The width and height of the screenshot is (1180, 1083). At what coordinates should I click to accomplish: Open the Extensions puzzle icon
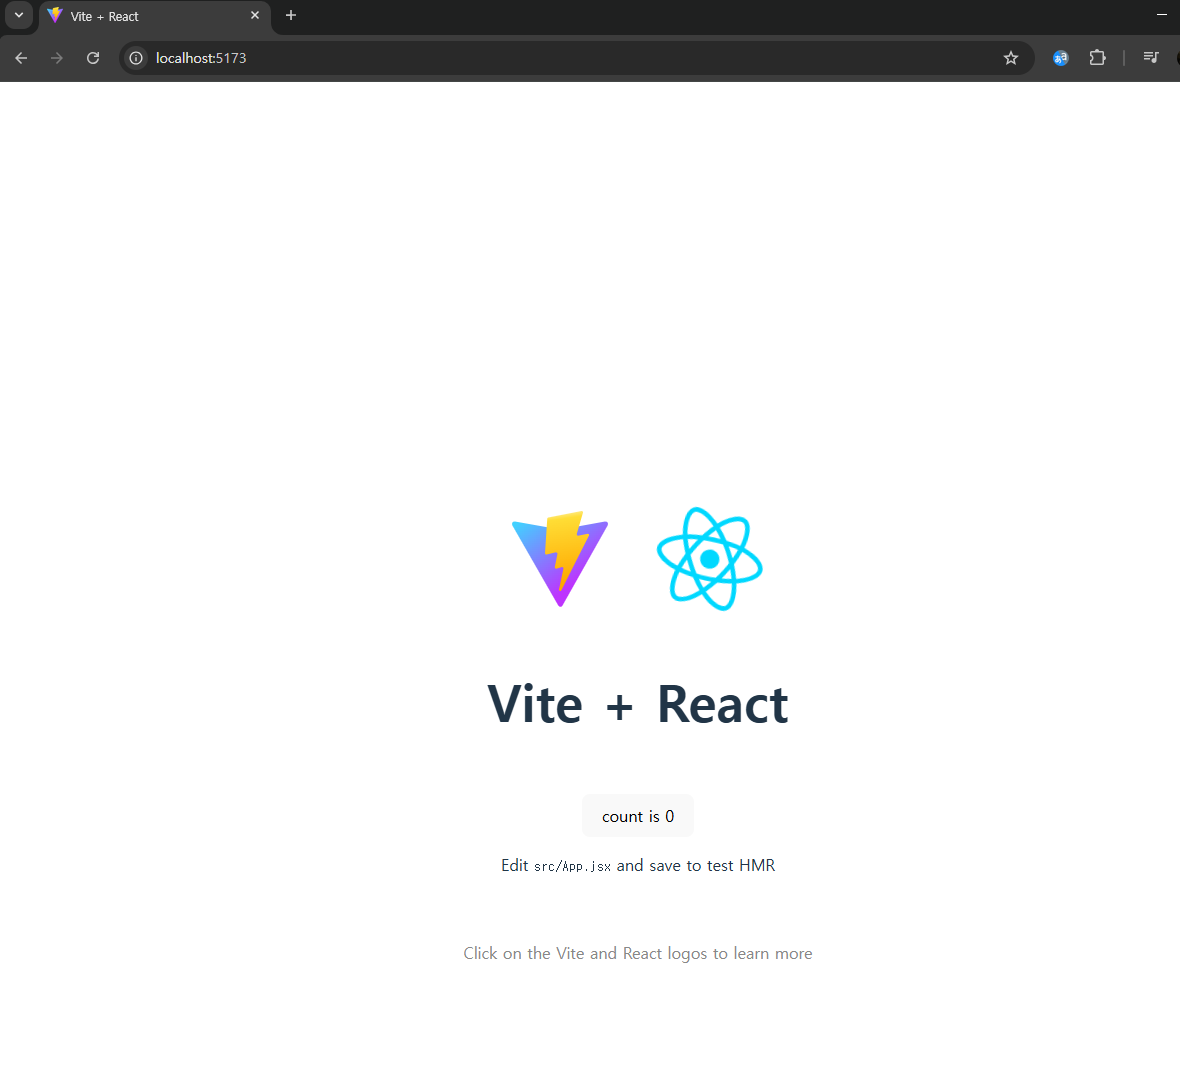(x=1097, y=58)
